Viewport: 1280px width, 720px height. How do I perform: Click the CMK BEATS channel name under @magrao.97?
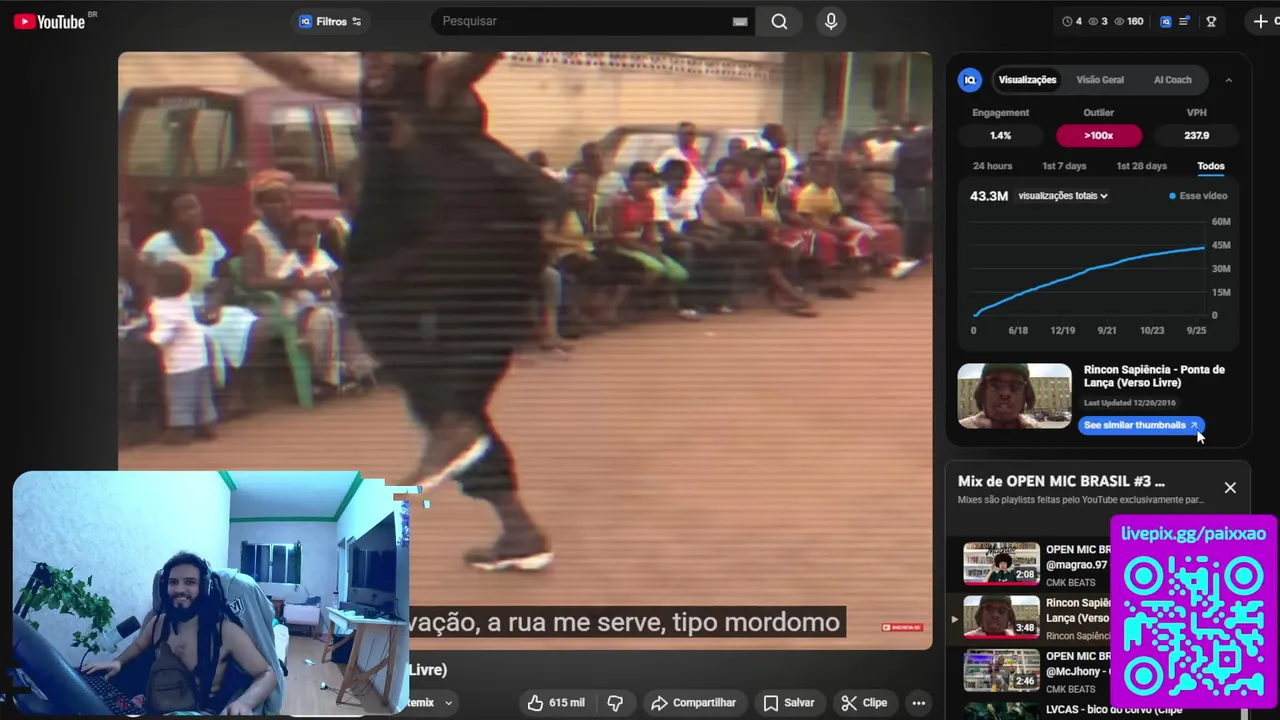1071,582
